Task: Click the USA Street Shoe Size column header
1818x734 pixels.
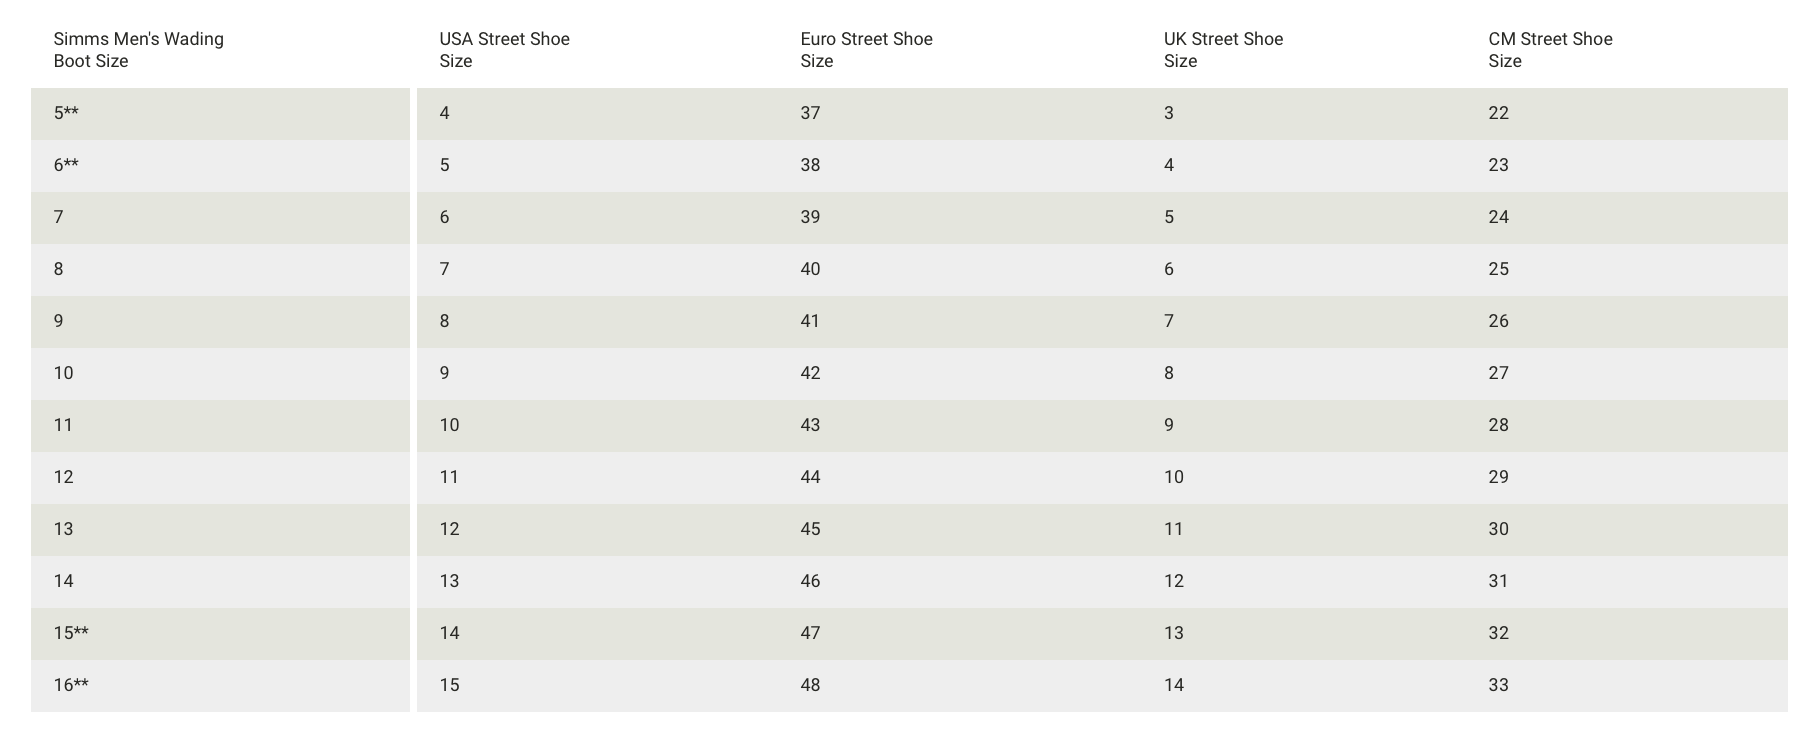Action: [504, 50]
